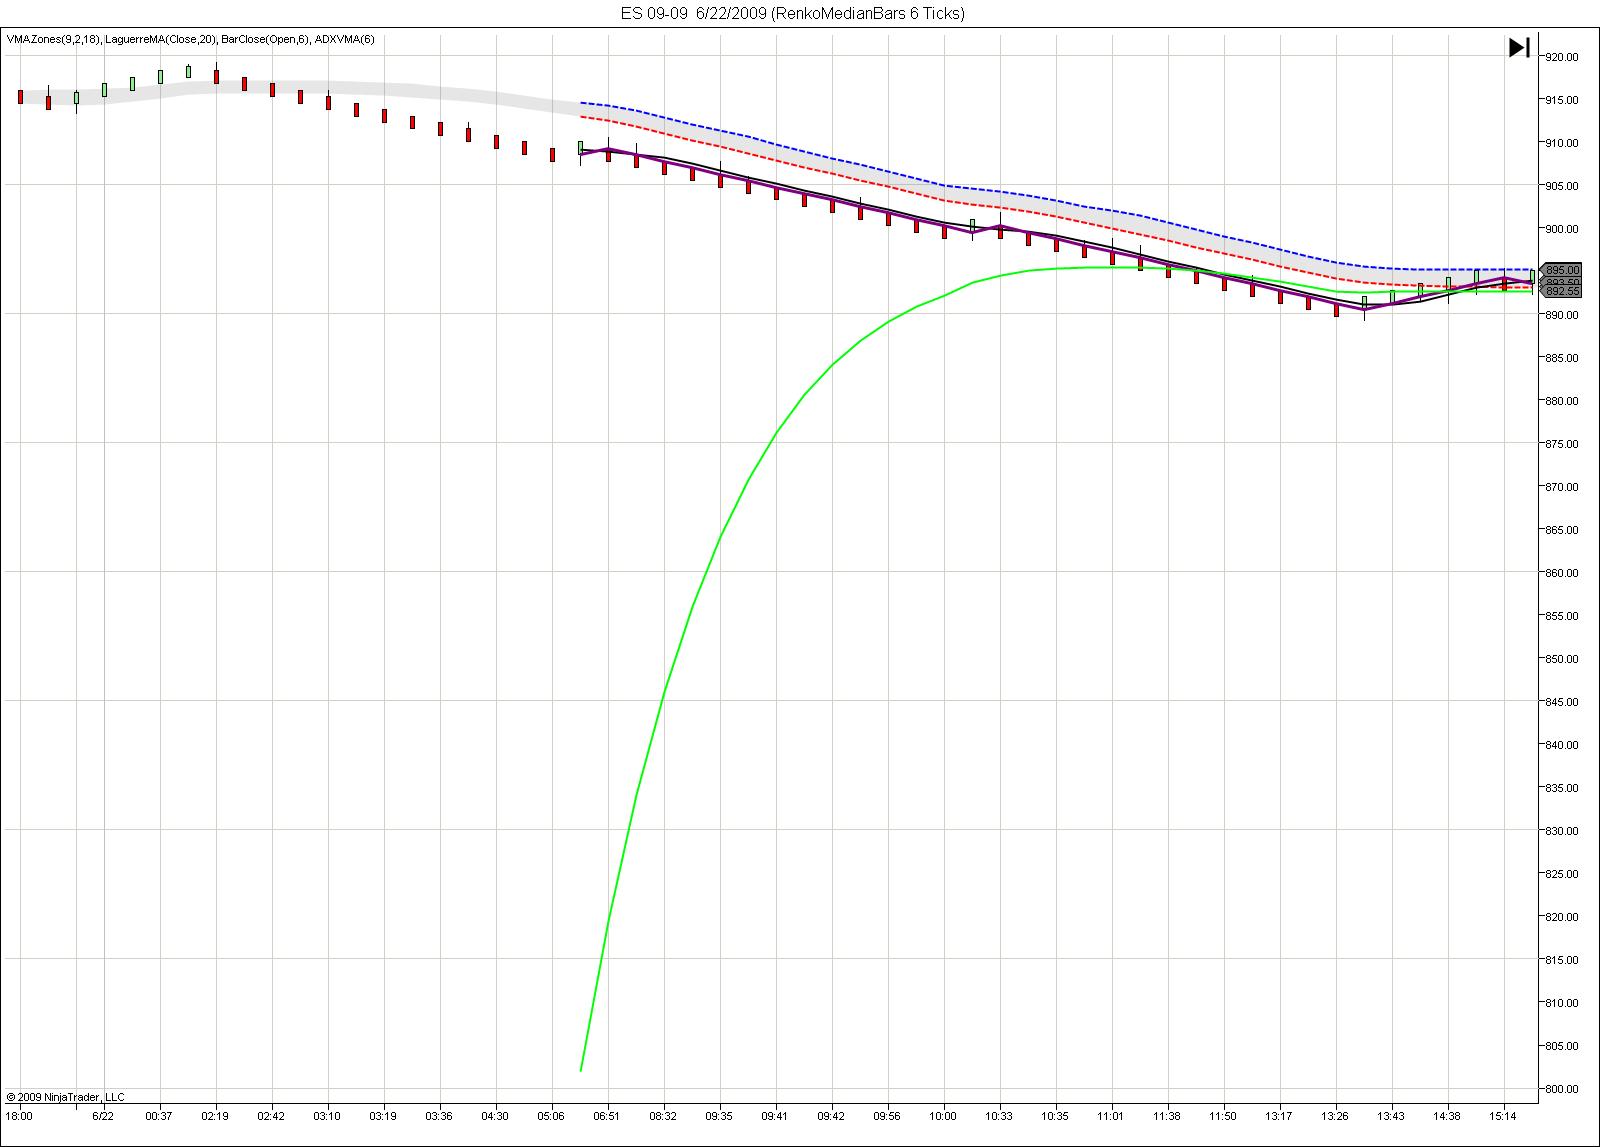Click the 810.00 price axis label

(x=1562, y=1003)
